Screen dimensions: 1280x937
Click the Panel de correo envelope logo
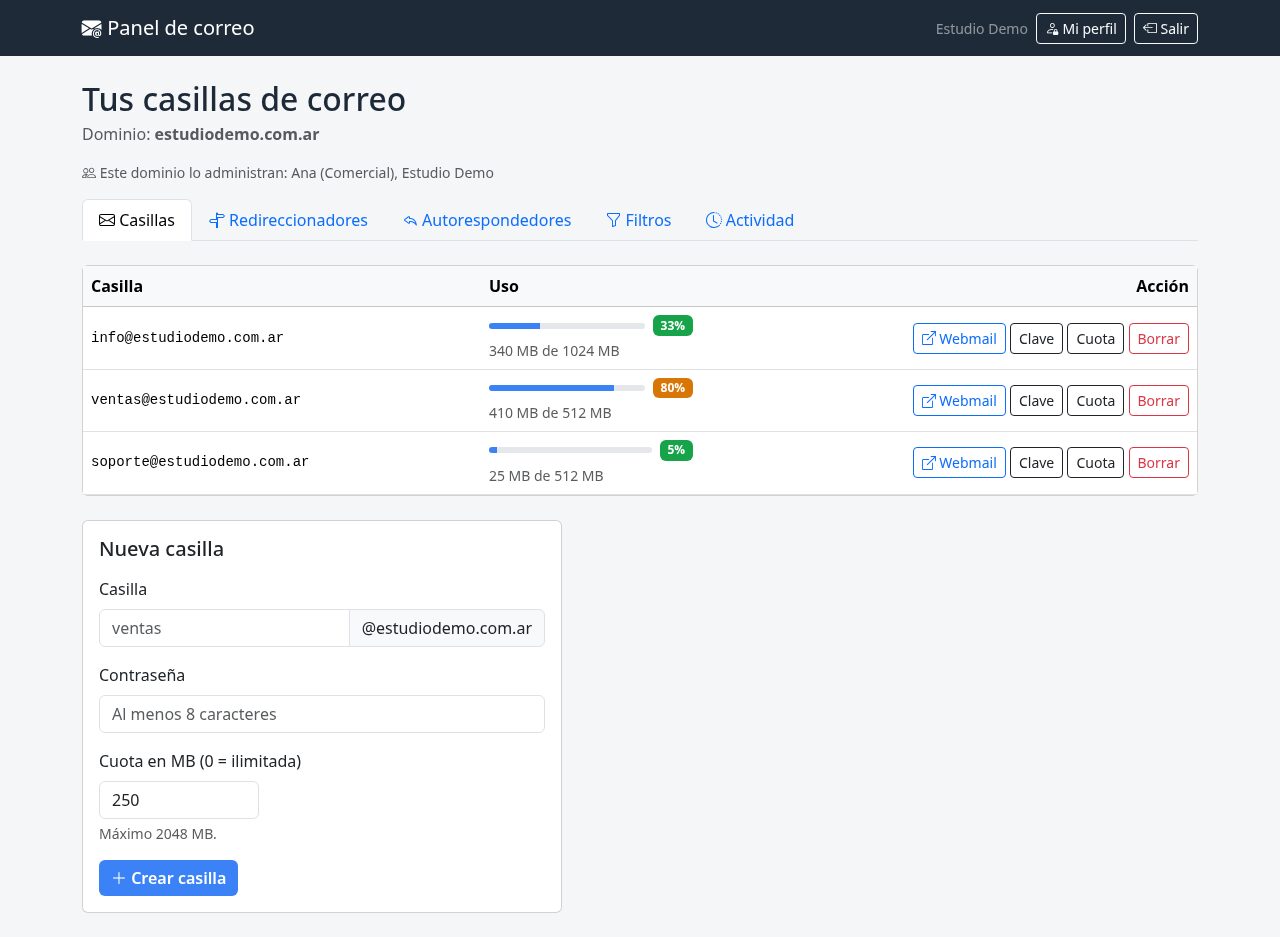click(x=92, y=29)
